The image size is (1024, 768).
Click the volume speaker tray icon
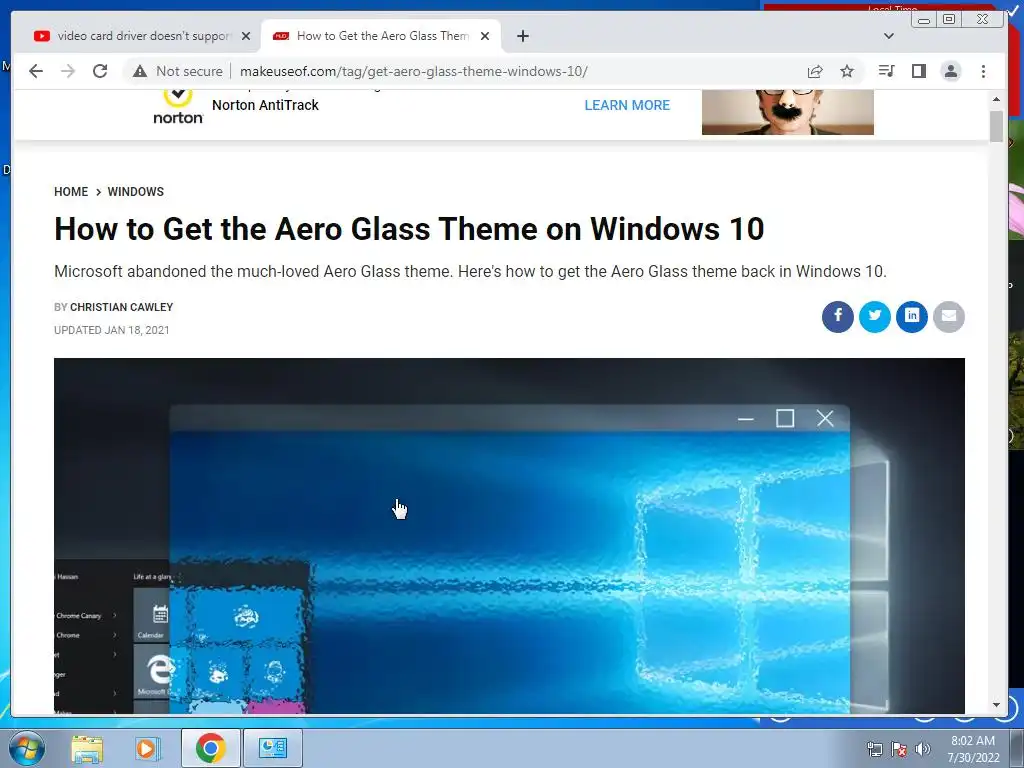(x=923, y=750)
